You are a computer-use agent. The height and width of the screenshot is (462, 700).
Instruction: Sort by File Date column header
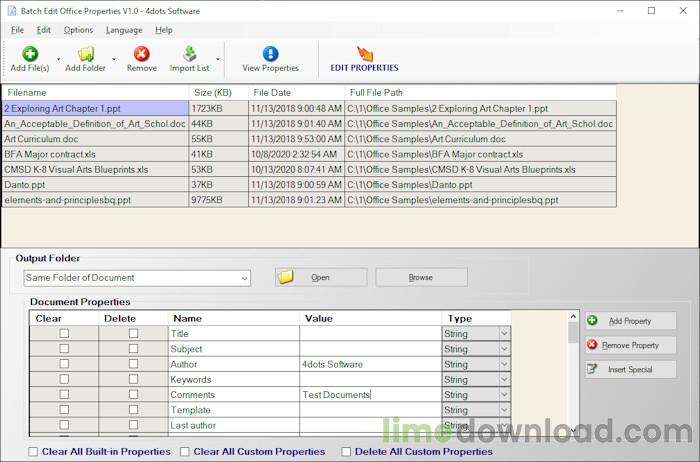click(296, 92)
